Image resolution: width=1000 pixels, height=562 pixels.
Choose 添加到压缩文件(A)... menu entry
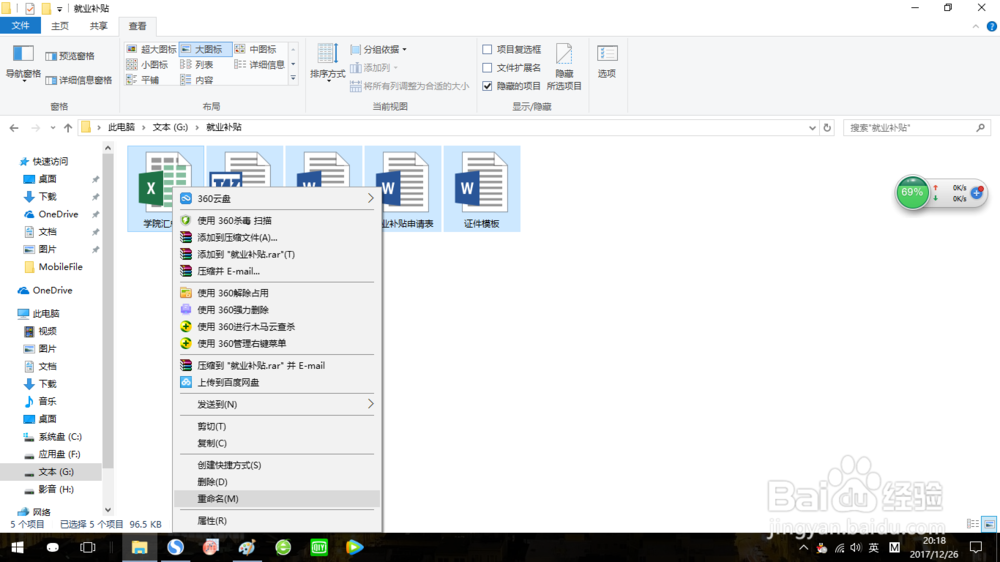coord(277,237)
